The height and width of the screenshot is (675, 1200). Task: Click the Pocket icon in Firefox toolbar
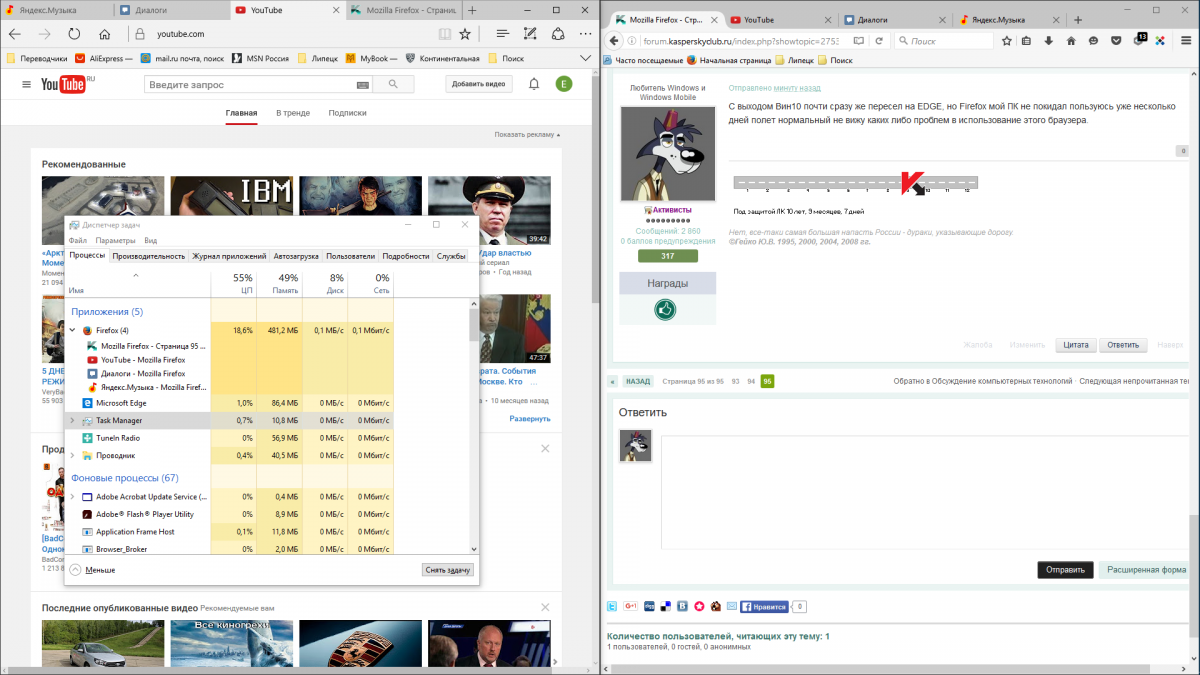1116,41
